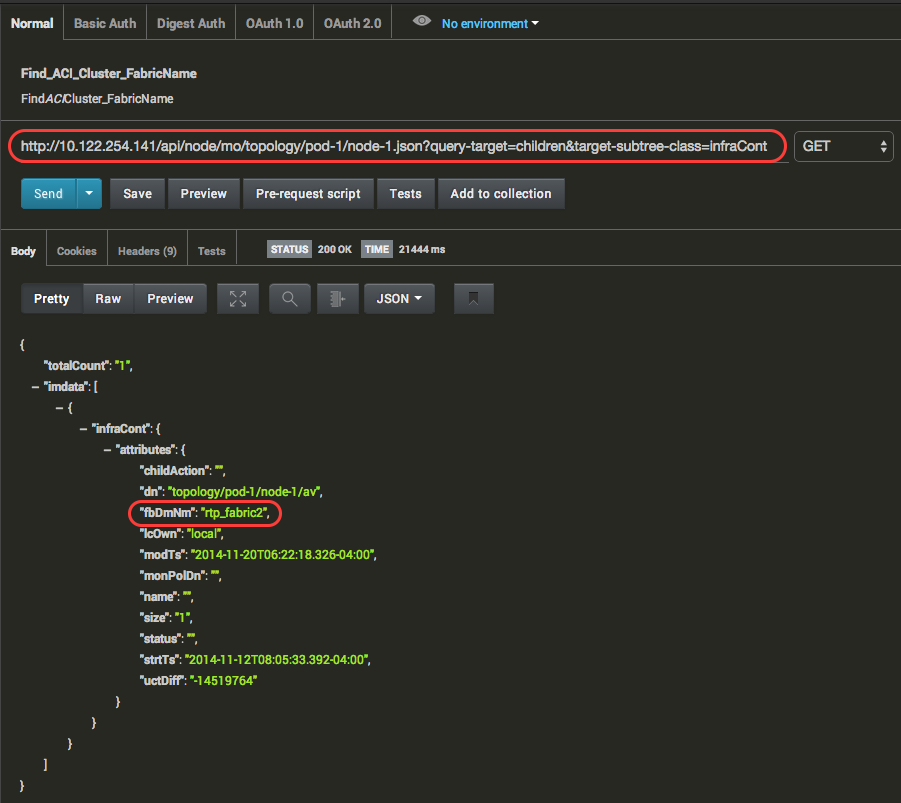
Task: Collapse the first imdata object brace
Action: coord(59,408)
